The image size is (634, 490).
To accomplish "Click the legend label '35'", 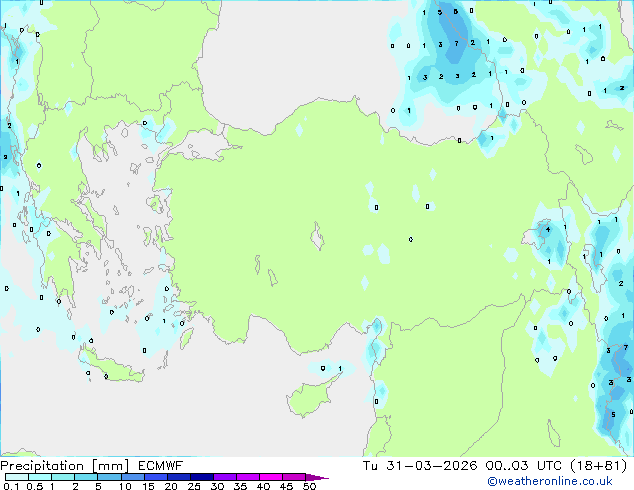I will (240, 486).
